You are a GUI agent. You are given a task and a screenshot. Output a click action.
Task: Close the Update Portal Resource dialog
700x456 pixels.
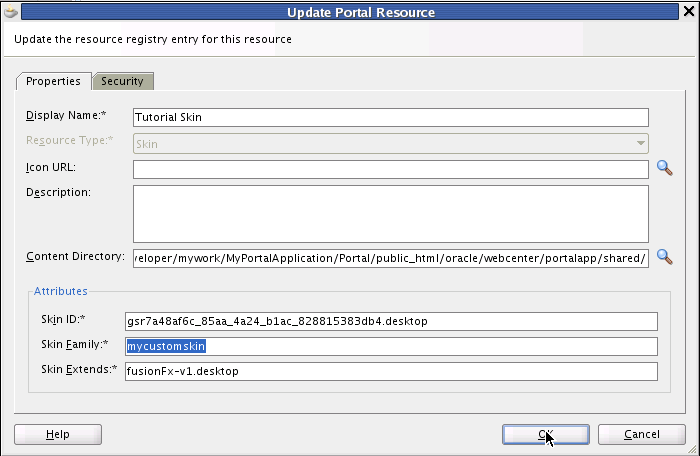click(689, 11)
